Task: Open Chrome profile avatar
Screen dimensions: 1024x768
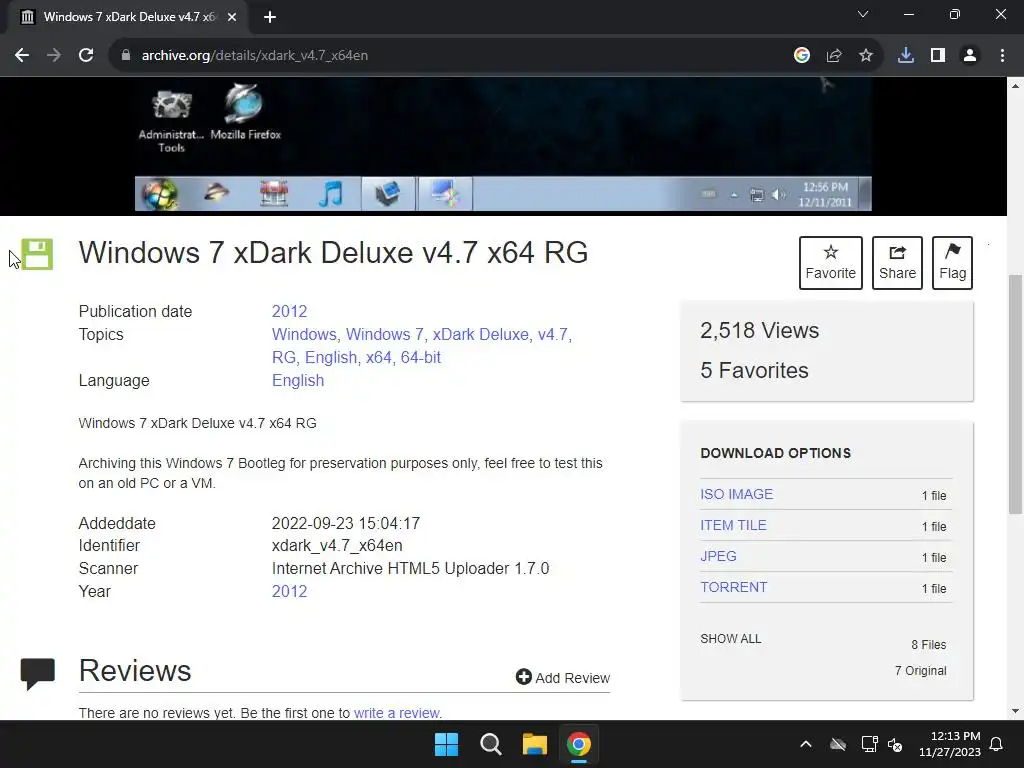Action: click(x=970, y=56)
